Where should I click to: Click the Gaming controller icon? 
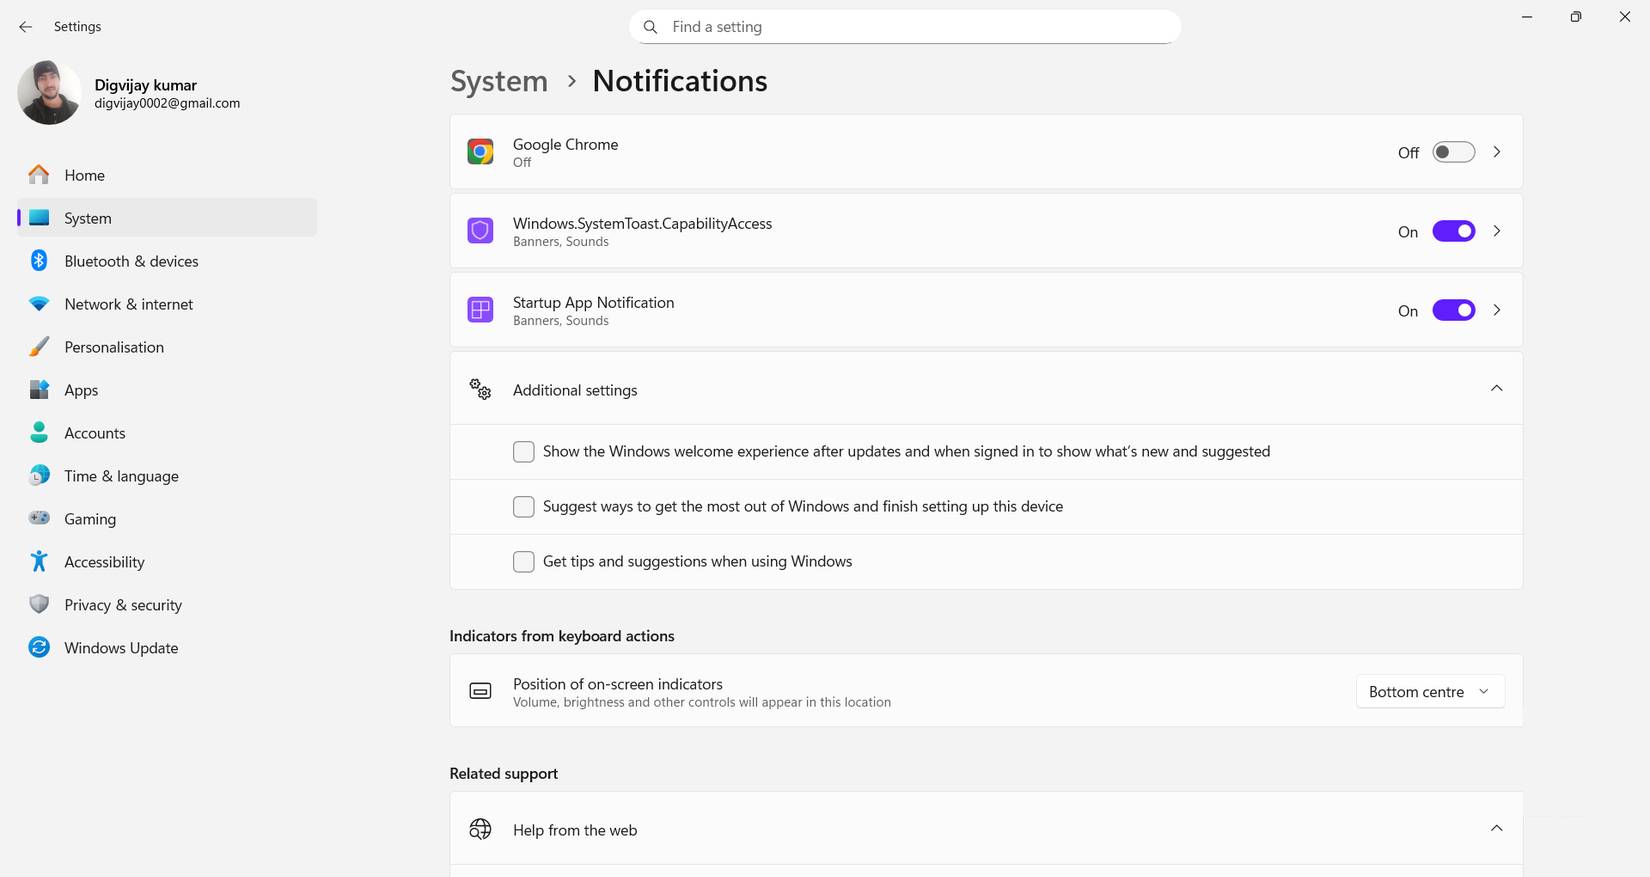pyautogui.click(x=39, y=519)
